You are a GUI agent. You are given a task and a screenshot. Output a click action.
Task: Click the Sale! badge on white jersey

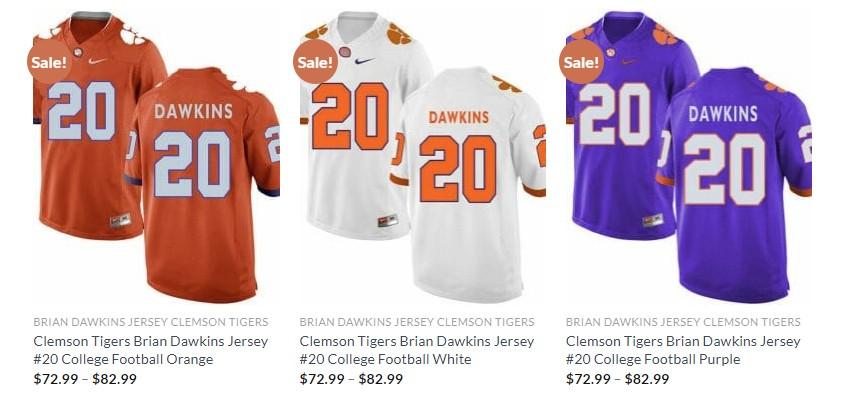coord(315,62)
